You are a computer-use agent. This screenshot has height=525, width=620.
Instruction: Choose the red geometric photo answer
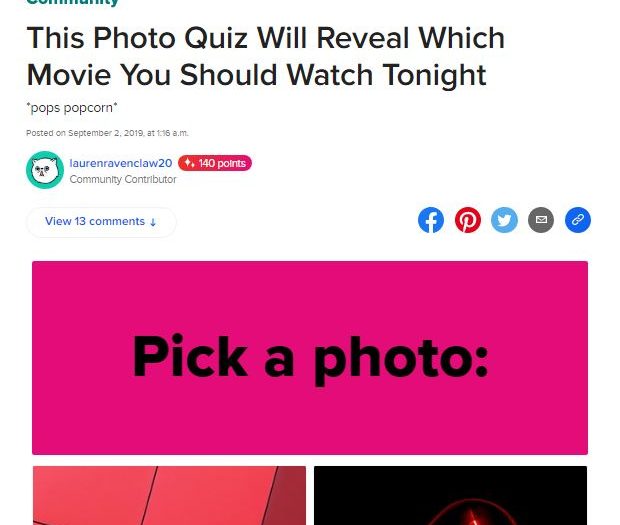point(169,495)
